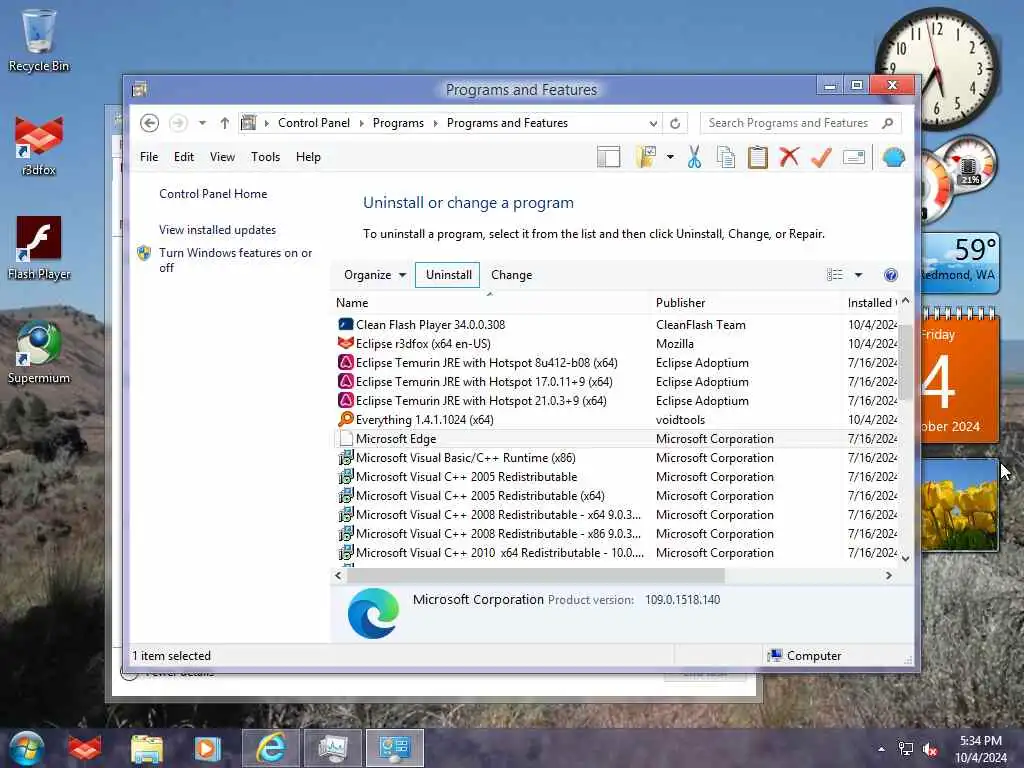Click the Copy toolbar icon

726,157
